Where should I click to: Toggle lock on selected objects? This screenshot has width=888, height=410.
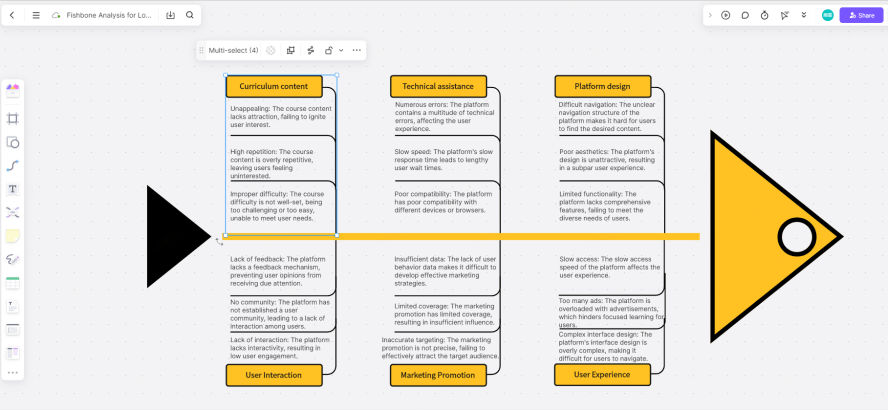pyautogui.click(x=329, y=50)
